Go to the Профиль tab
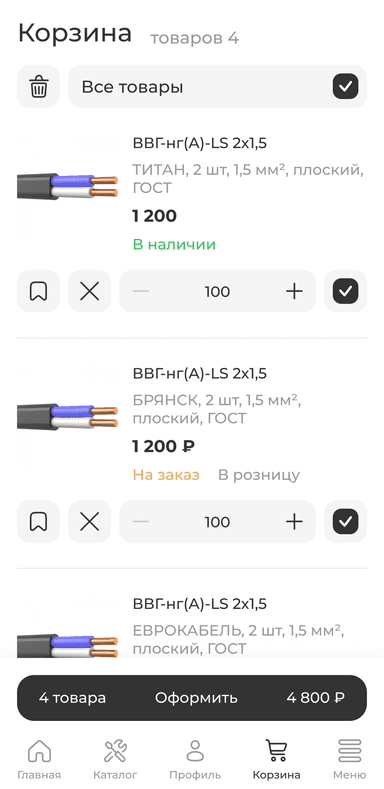The width and height of the screenshot is (384, 789). click(195, 759)
